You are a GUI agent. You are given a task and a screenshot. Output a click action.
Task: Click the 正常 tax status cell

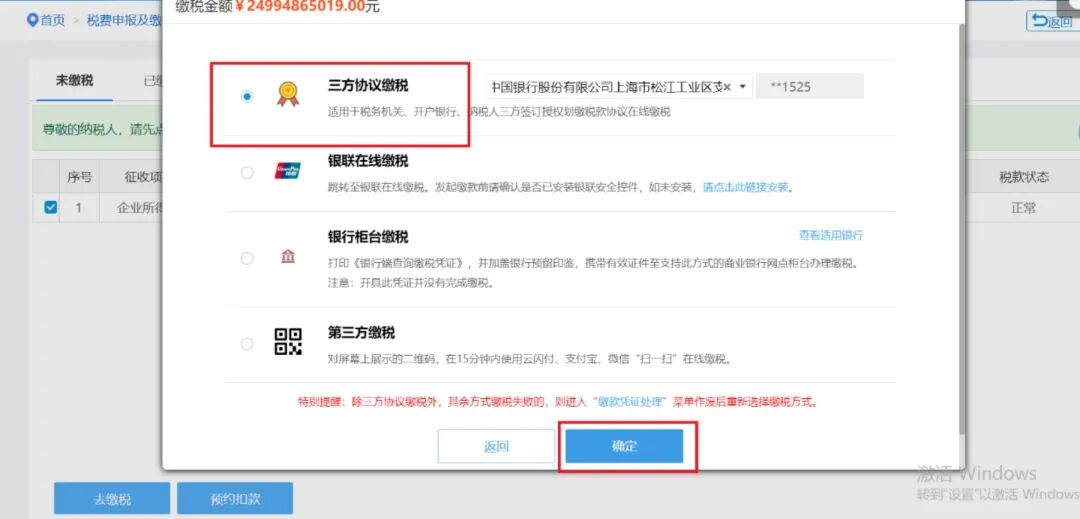pyautogui.click(x=1024, y=208)
